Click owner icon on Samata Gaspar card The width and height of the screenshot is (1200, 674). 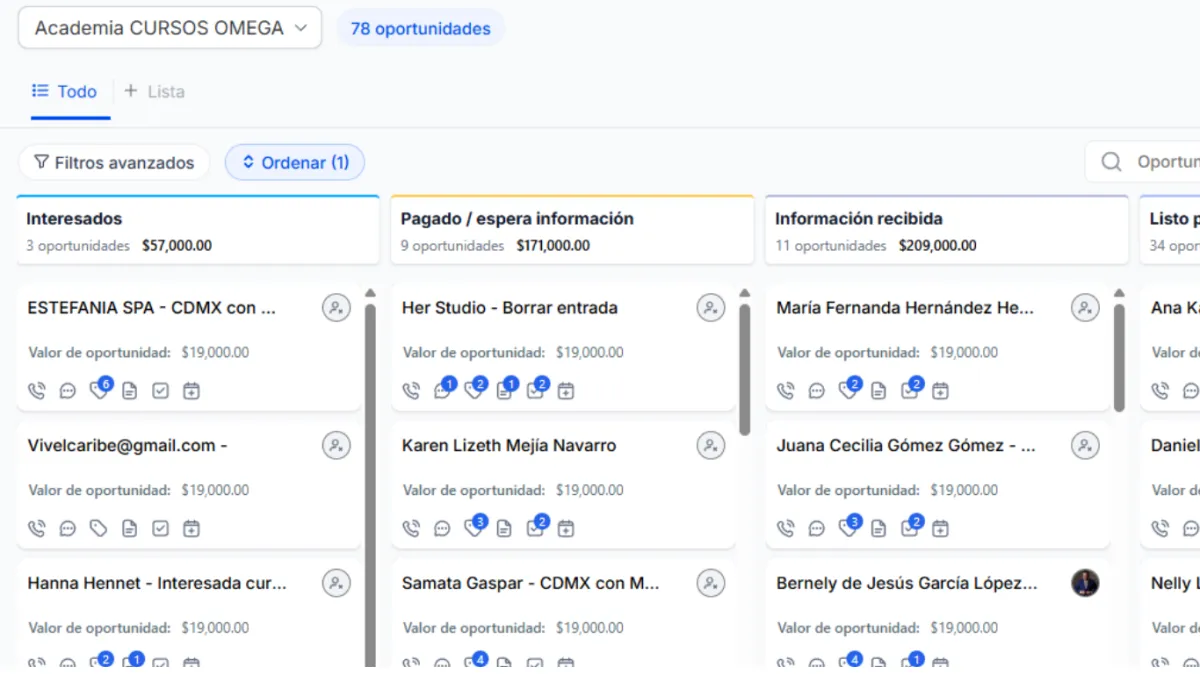coord(711,583)
